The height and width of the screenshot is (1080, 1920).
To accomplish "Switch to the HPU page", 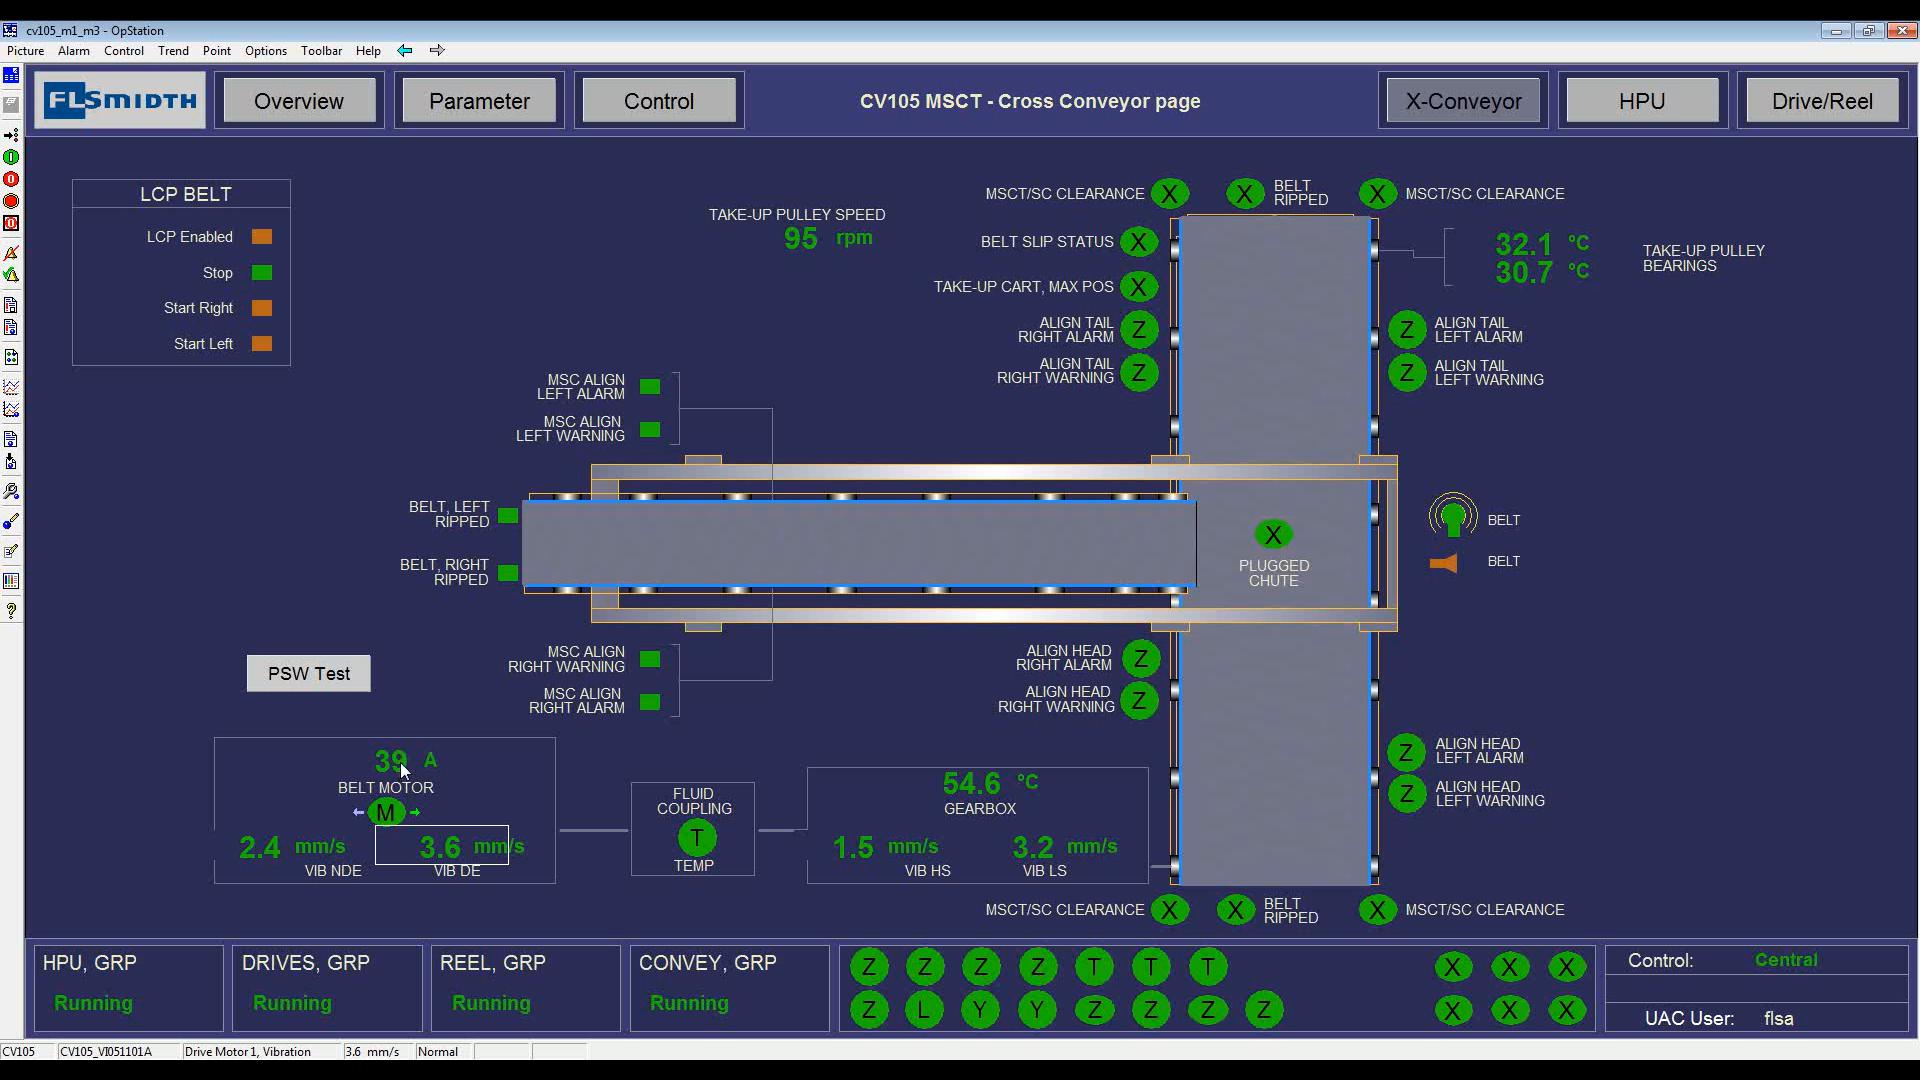I will pyautogui.click(x=1642, y=101).
